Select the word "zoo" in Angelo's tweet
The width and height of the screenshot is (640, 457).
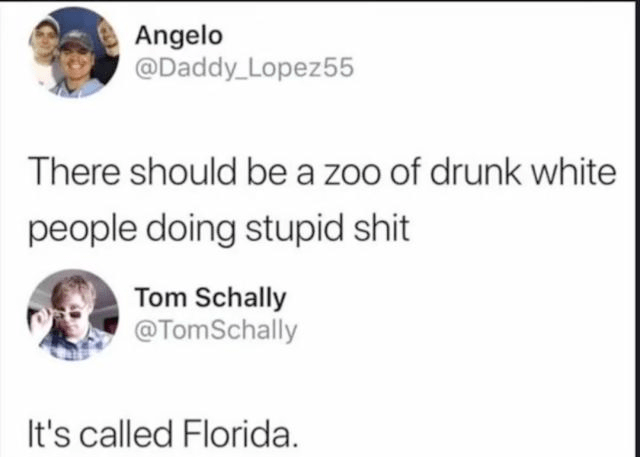tap(352, 172)
